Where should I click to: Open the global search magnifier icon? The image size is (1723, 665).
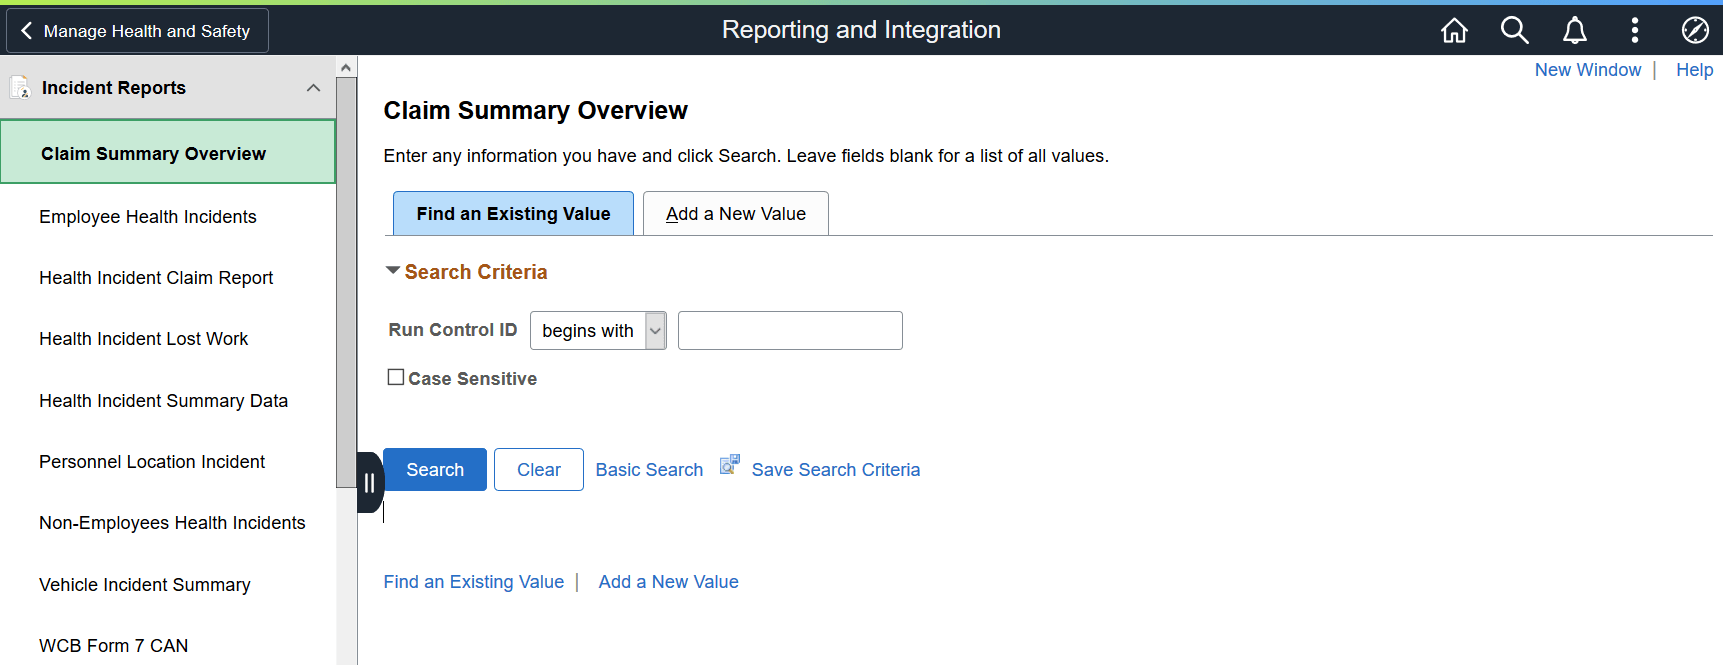click(x=1514, y=31)
